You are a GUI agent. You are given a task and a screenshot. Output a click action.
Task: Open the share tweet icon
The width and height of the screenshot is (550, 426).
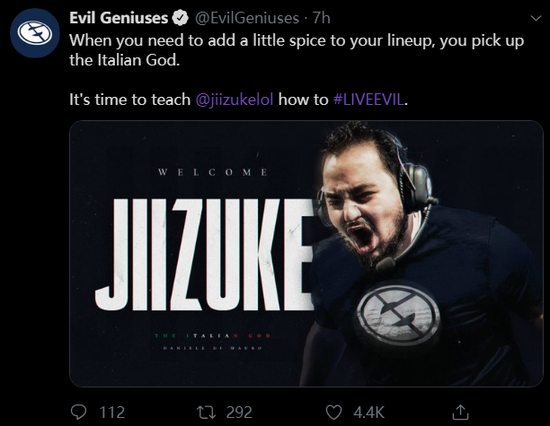point(460,412)
